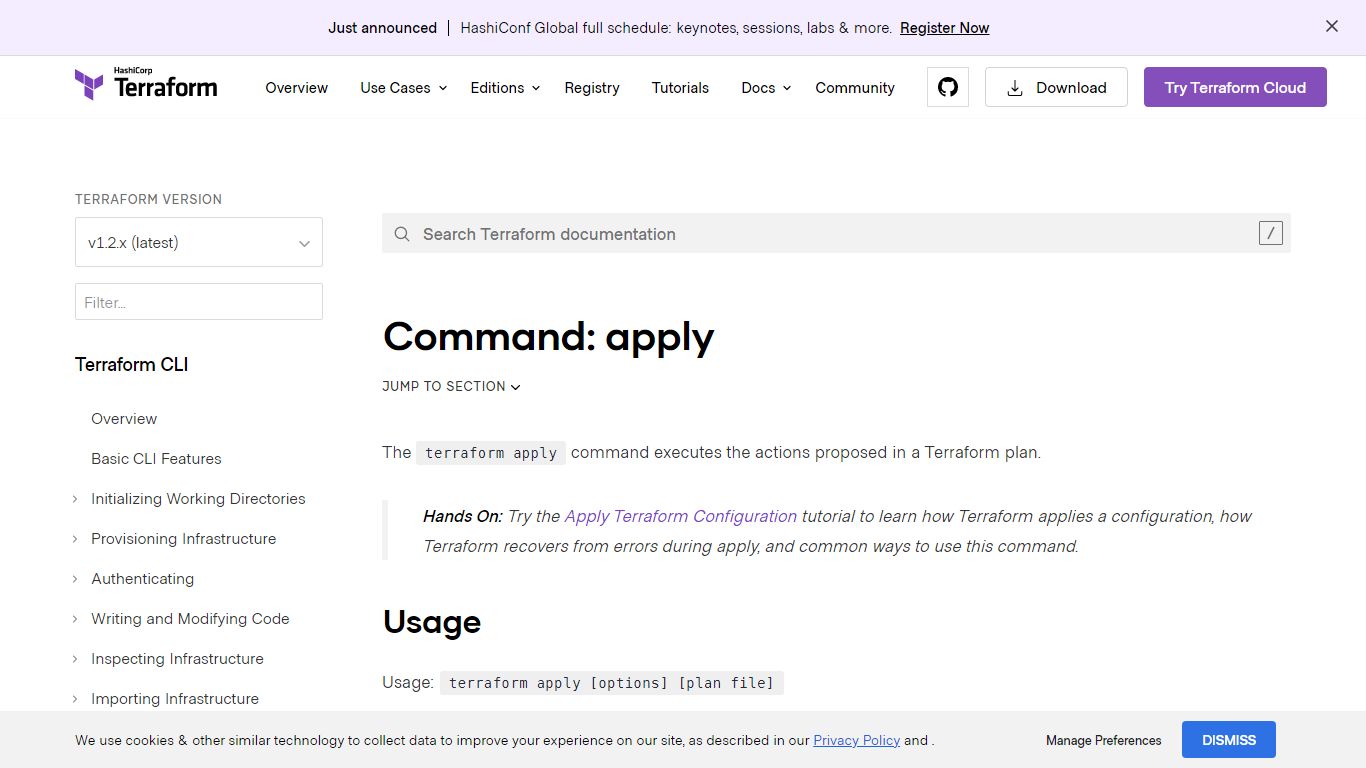Click the Terraform CLI sidebar heading
Image resolution: width=1366 pixels, height=768 pixels.
click(x=132, y=364)
